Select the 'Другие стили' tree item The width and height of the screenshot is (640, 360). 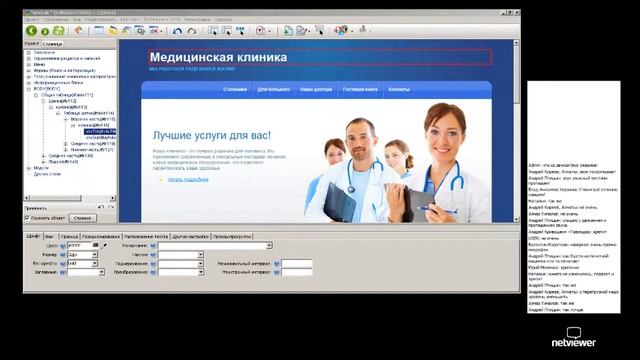(x=47, y=174)
